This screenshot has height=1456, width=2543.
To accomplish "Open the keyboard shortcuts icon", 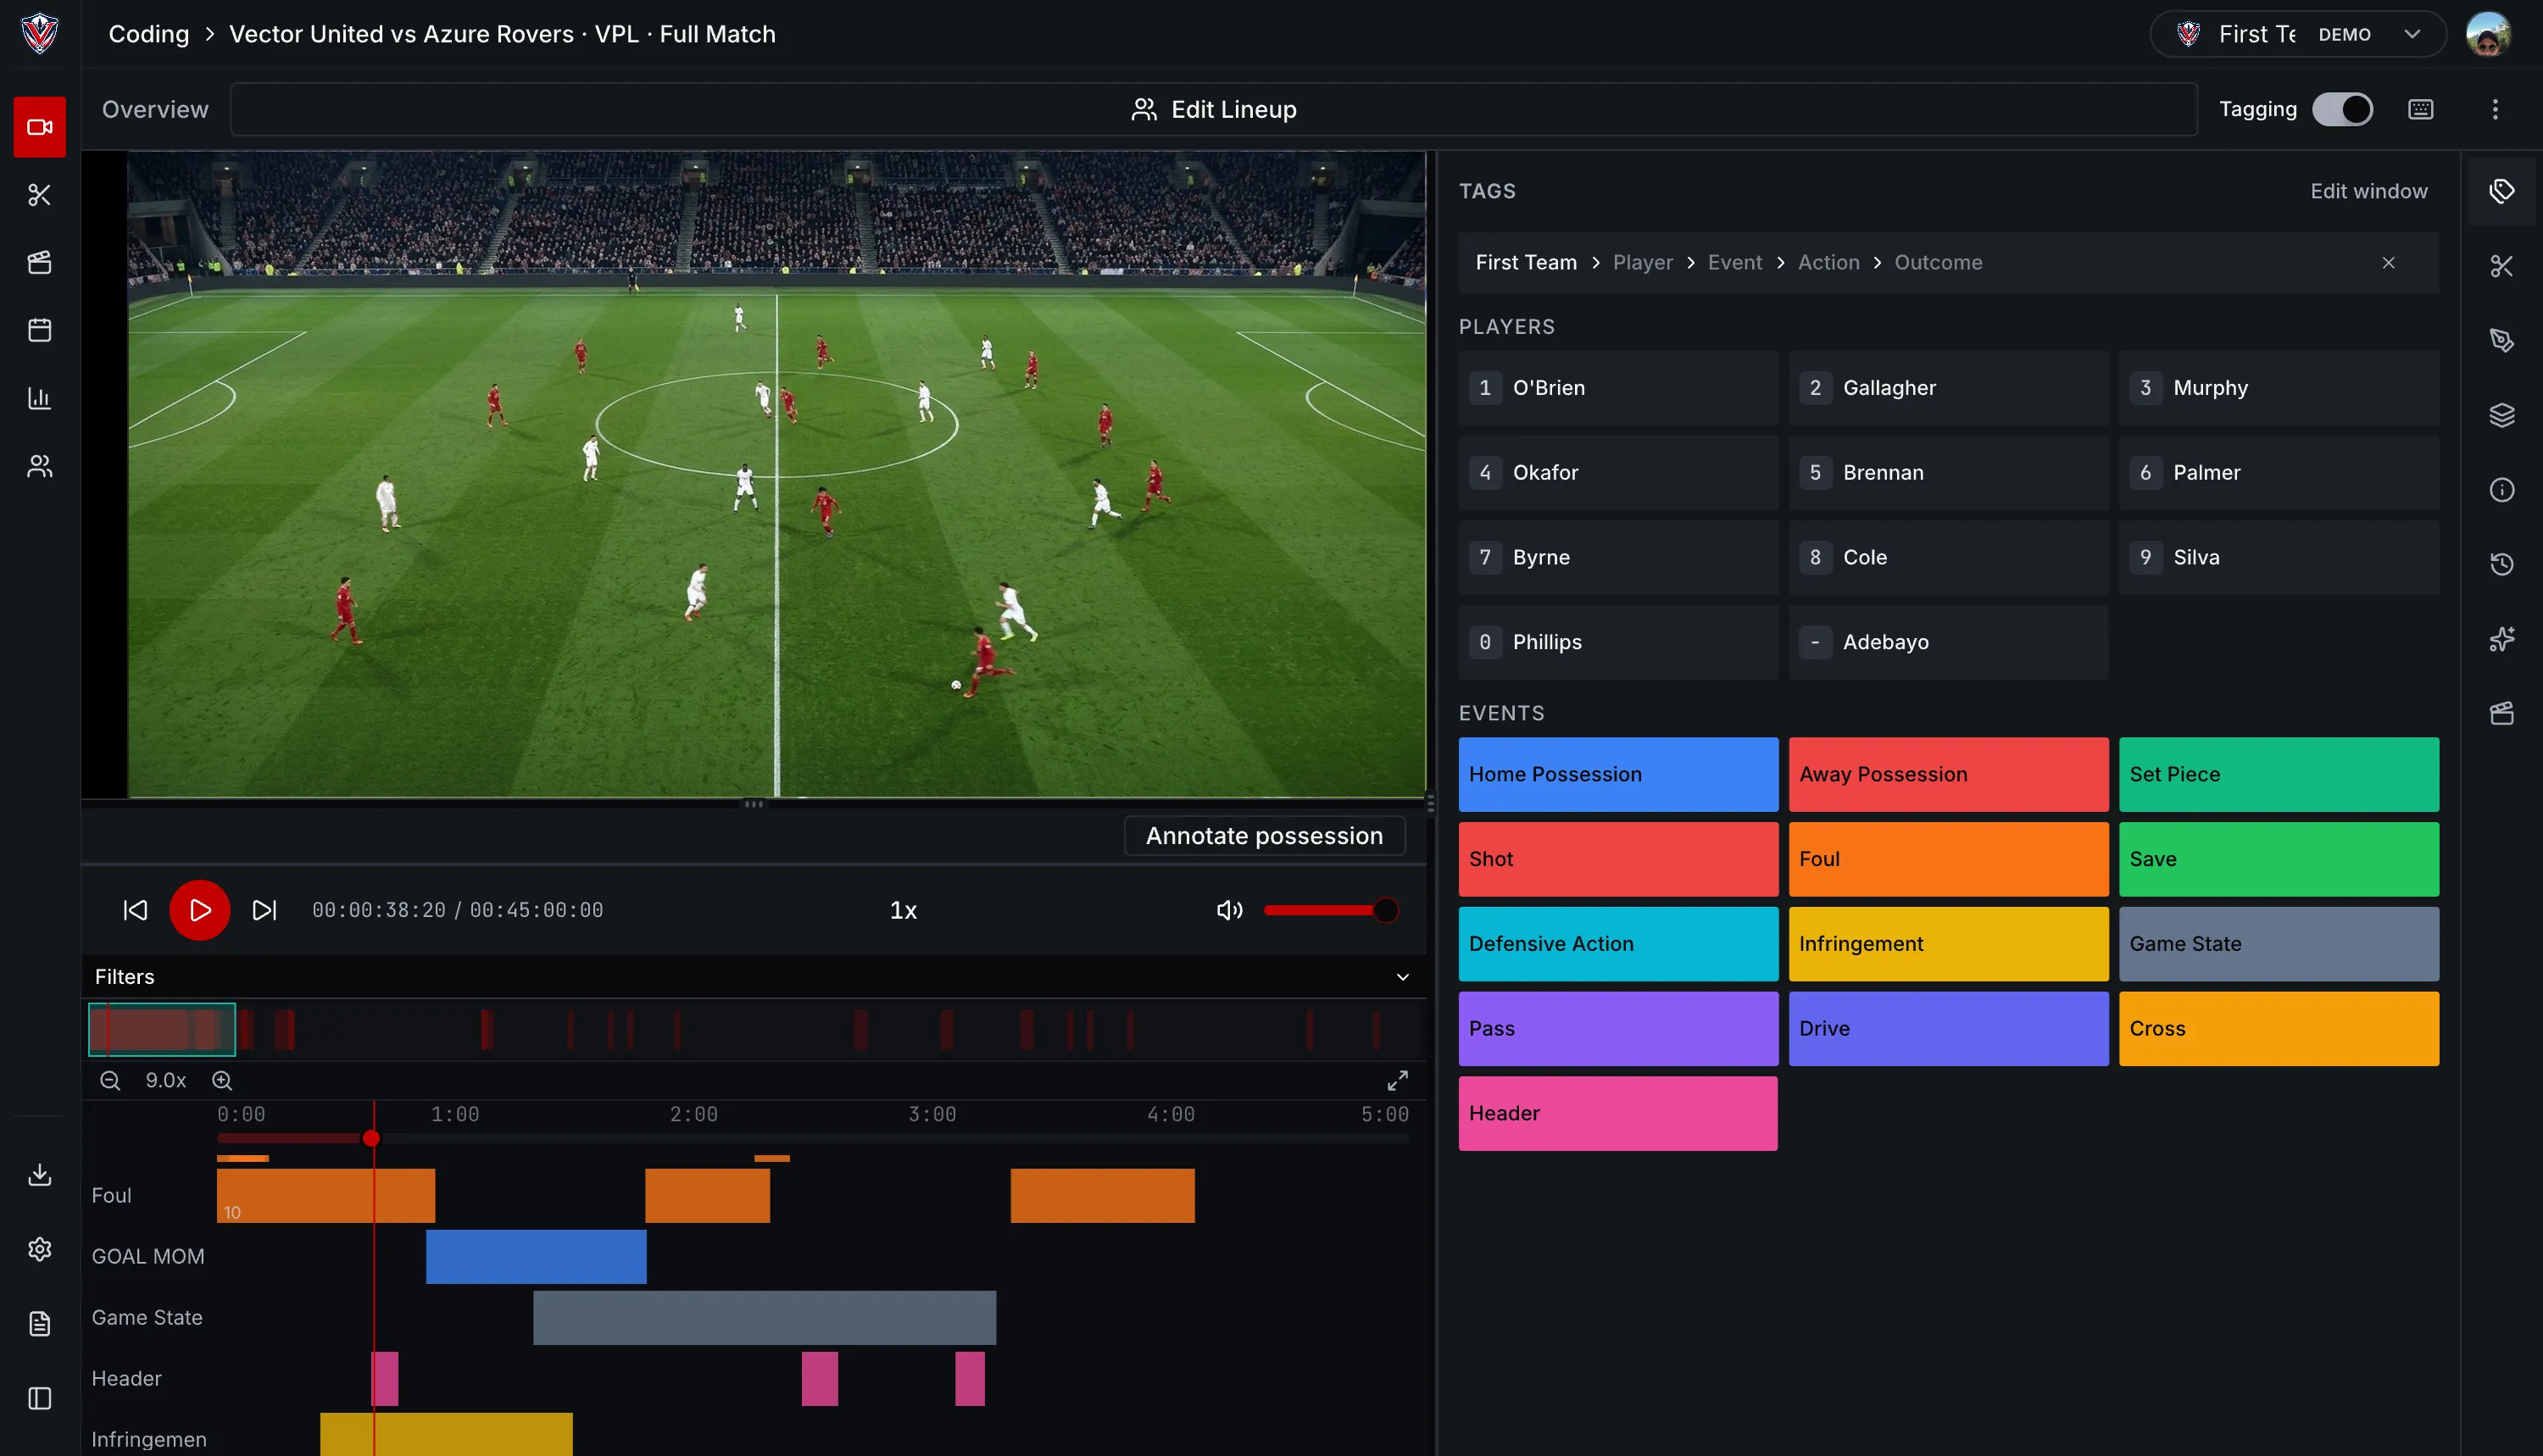I will [x=2421, y=109].
